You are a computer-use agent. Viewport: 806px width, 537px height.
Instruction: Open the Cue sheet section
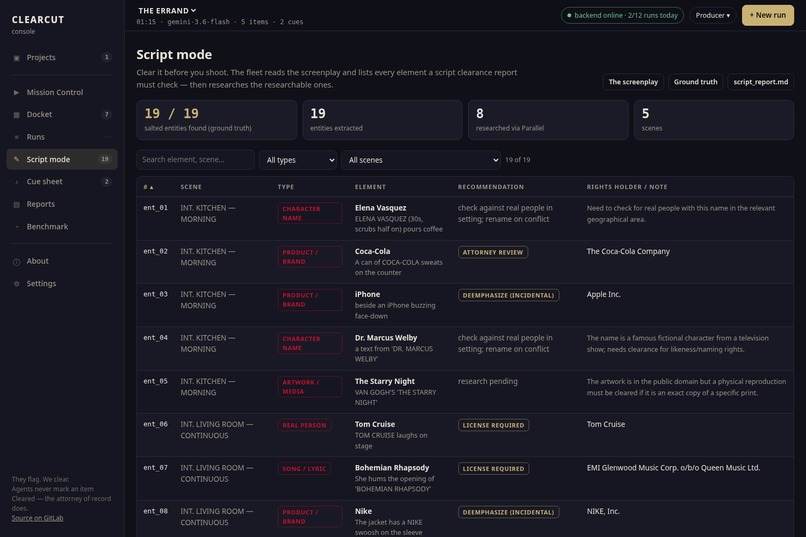click(x=62, y=181)
